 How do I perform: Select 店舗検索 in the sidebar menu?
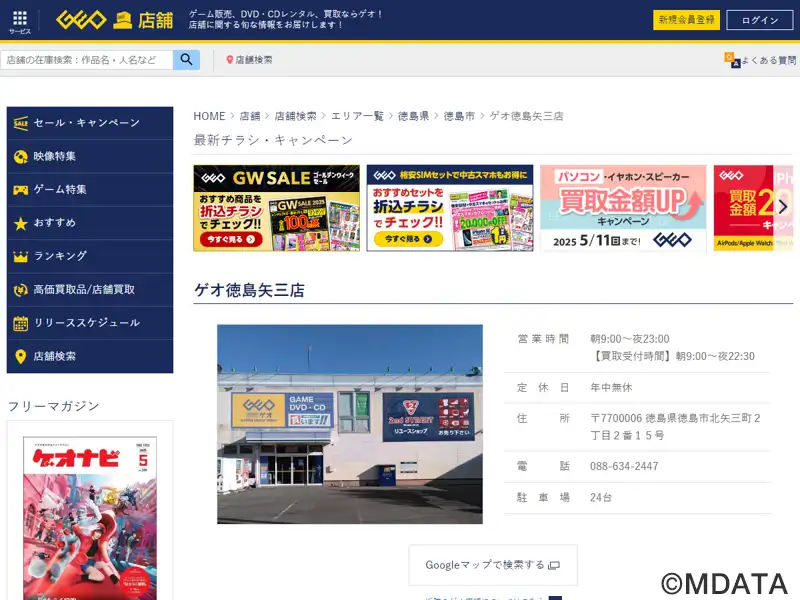tap(90, 357)
